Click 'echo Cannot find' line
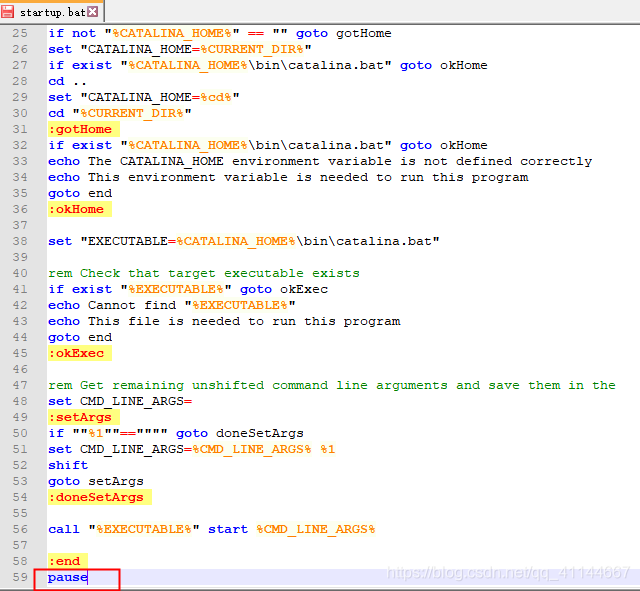The width and height of the screenshot is (640, 591). [x=172, y=305]
